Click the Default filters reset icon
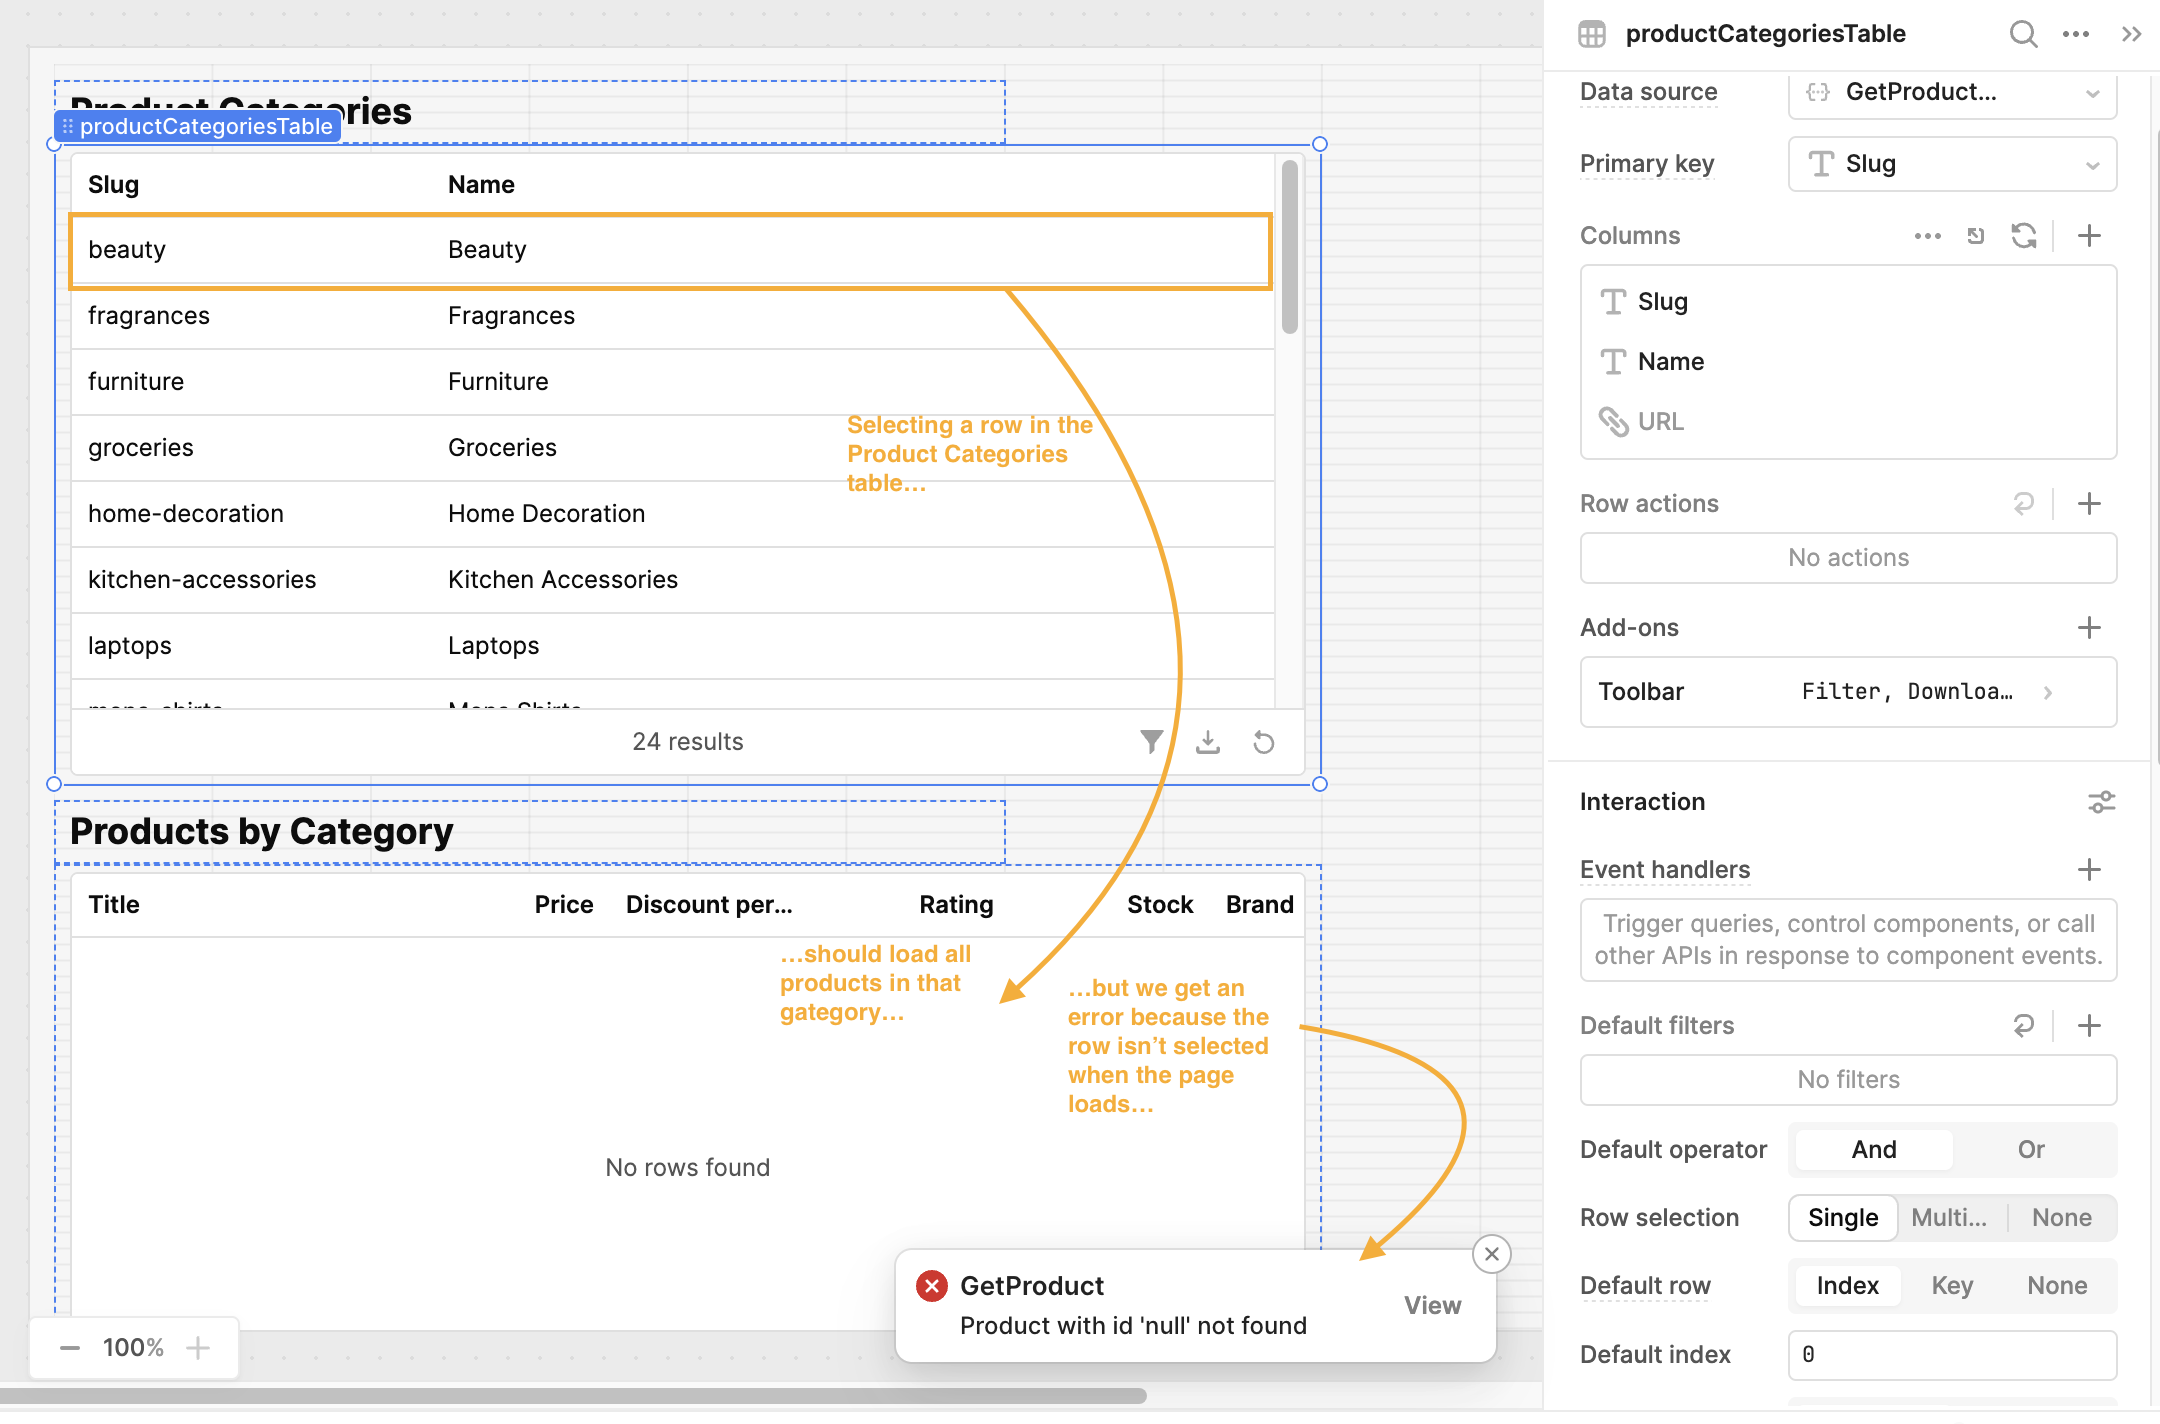Image resolution: width=2160 pixels, height=1424 pixels. 2024,1026
